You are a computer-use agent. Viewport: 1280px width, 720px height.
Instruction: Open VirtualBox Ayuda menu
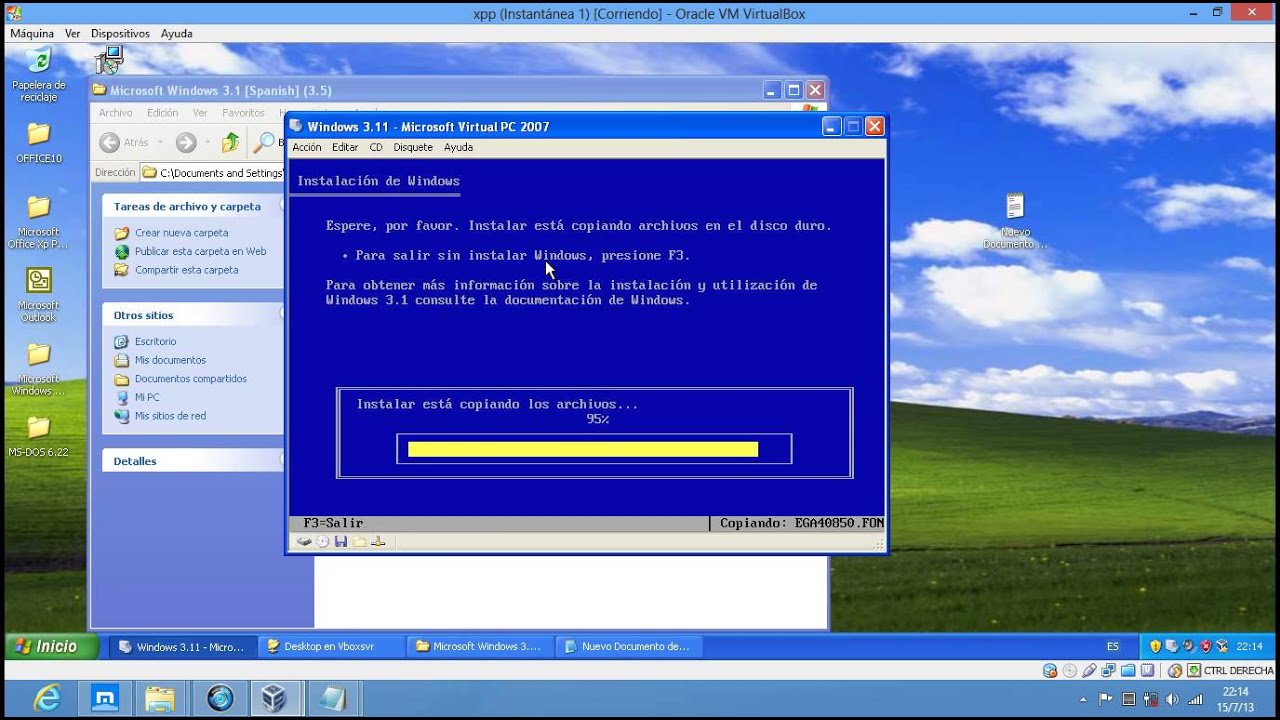point(176,33)
